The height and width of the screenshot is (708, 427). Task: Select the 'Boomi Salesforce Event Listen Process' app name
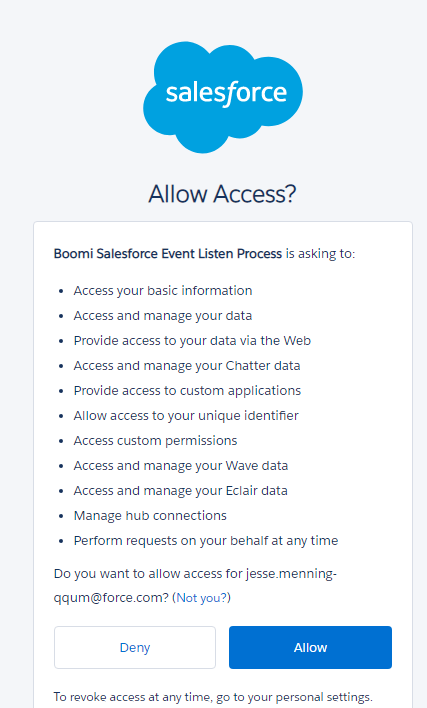(x=168, y=254)
